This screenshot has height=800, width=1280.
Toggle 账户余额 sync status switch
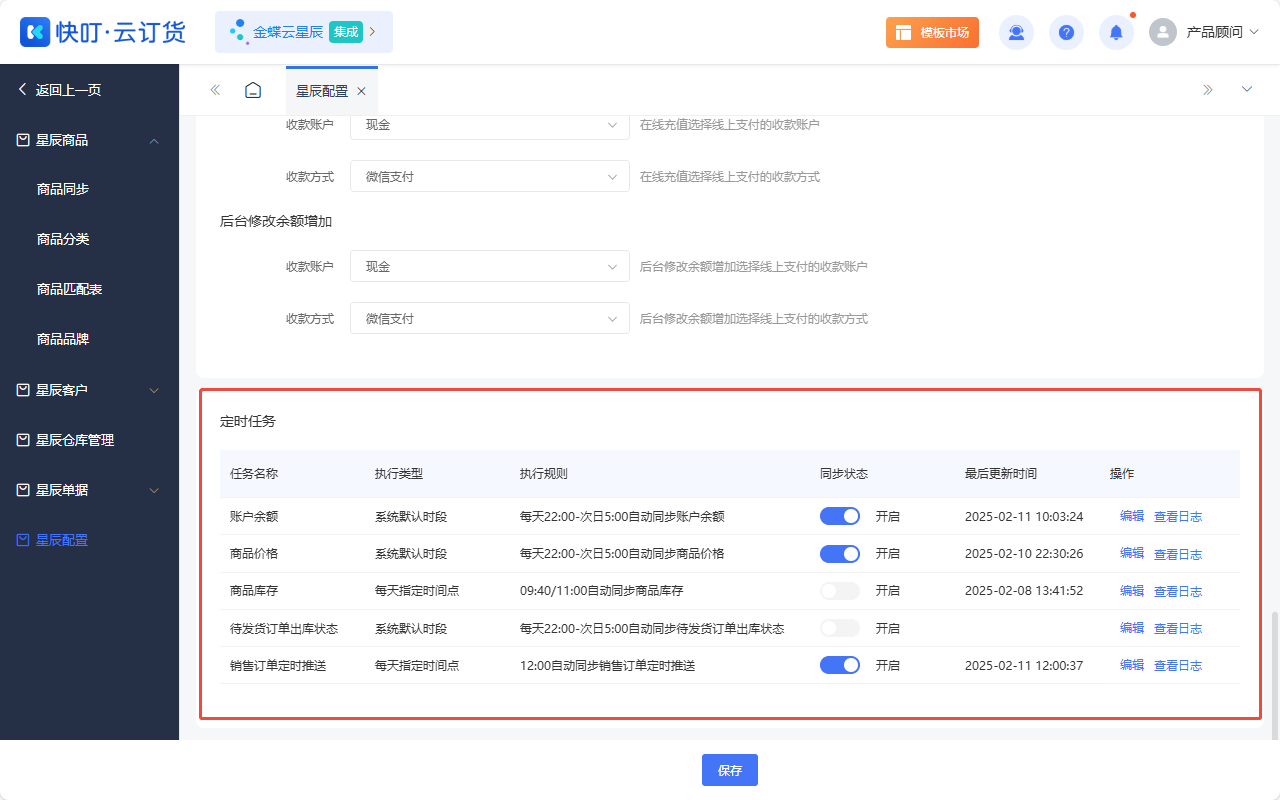click(x=840, y=516)
